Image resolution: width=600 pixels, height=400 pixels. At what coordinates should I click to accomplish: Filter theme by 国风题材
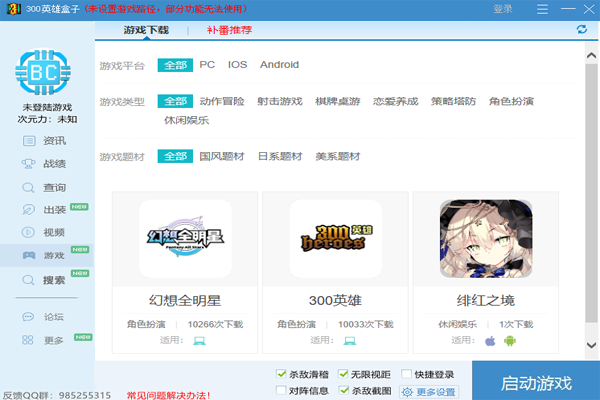tap(222, 156)
